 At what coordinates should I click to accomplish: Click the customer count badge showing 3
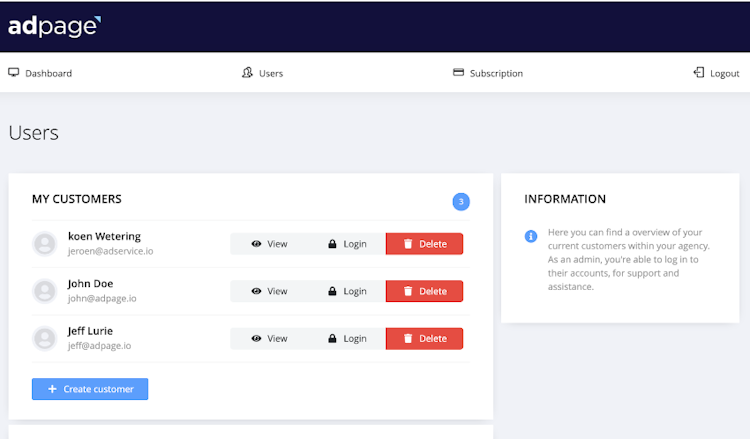coord(461,201)
